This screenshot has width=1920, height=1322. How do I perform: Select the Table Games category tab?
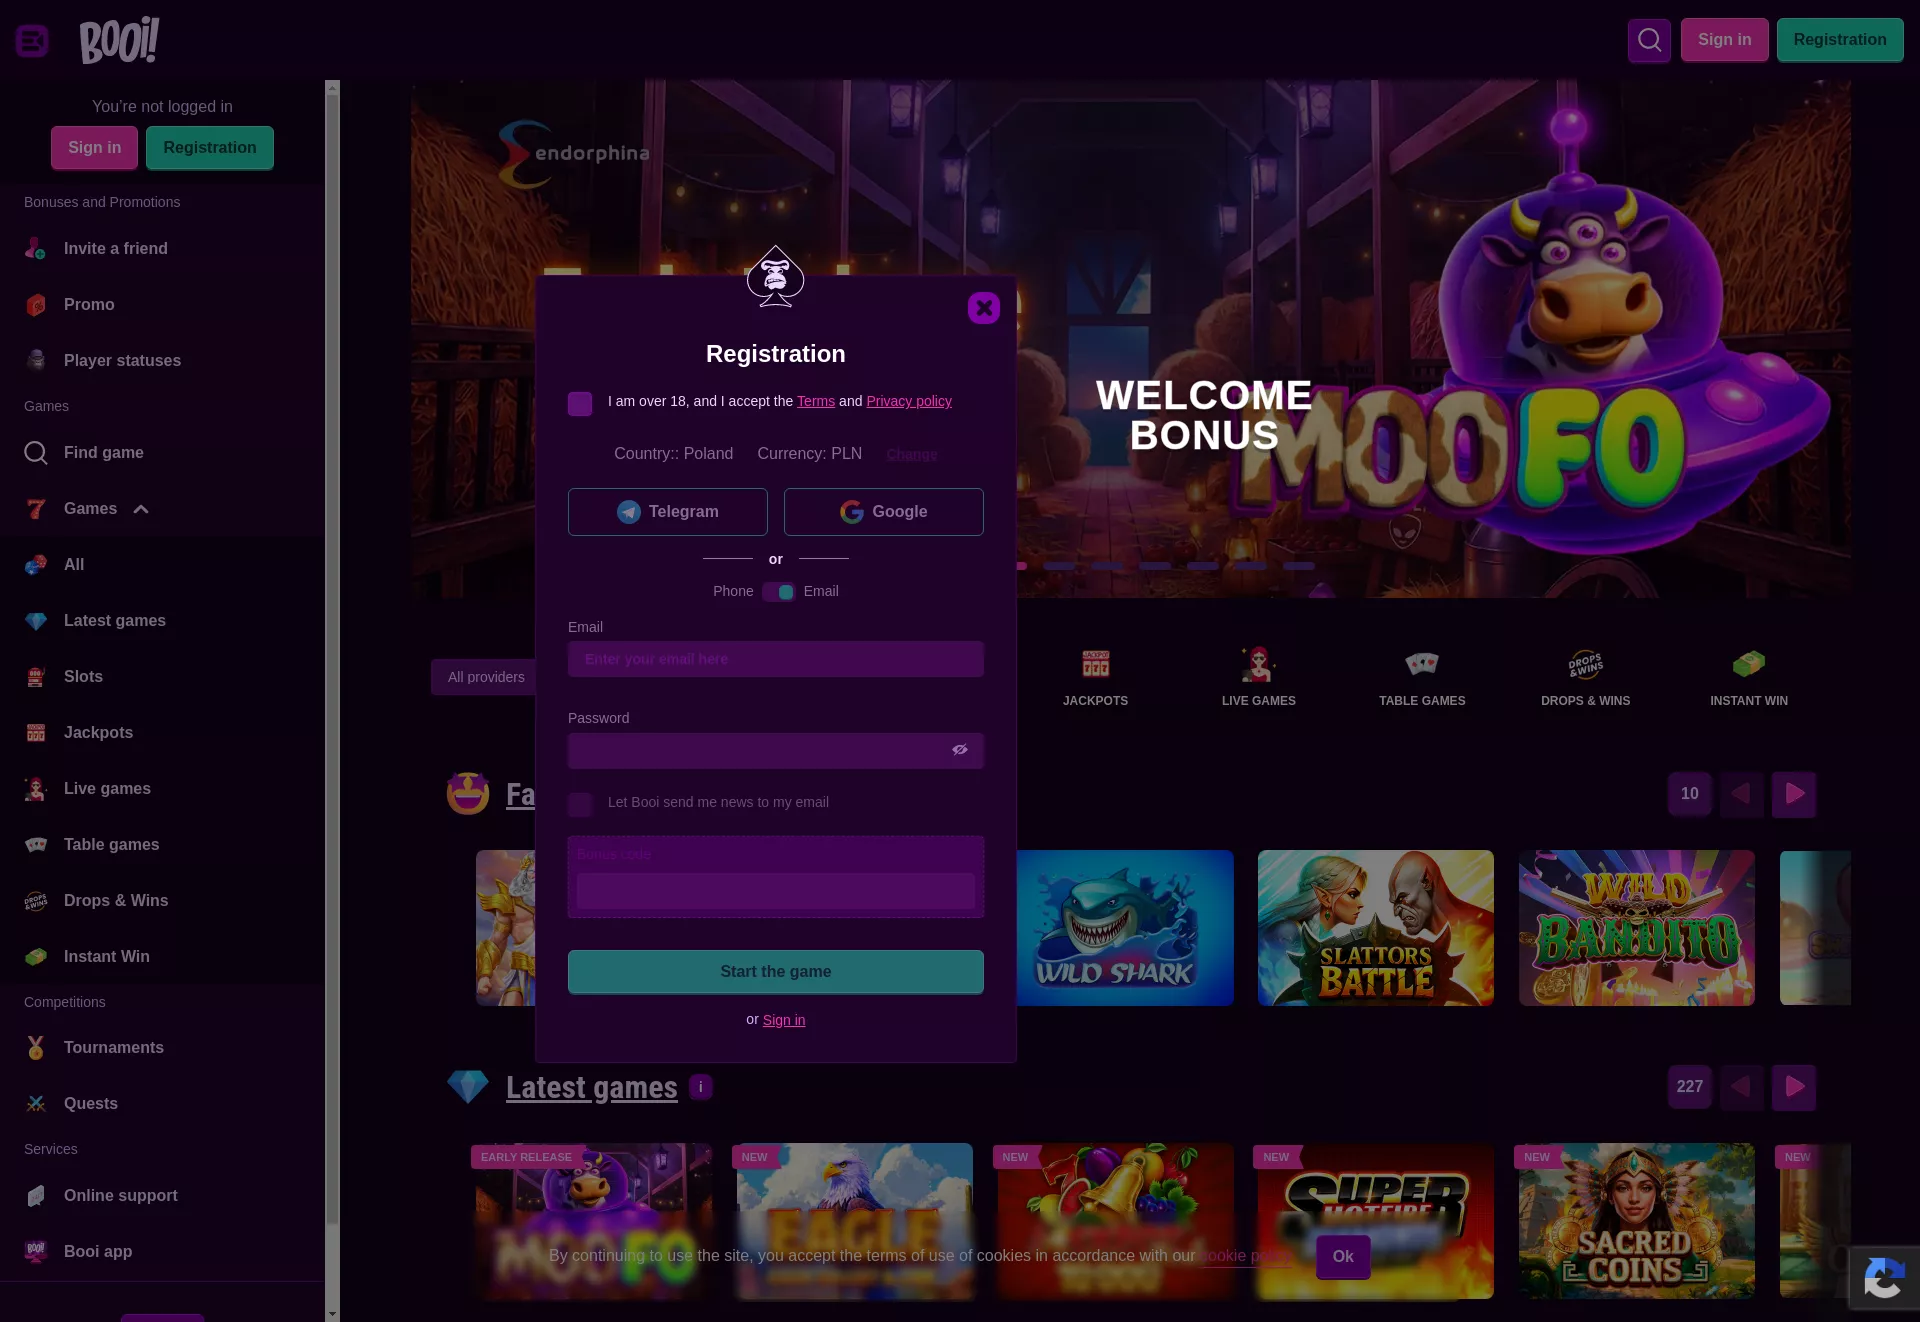click(1422, 678)
